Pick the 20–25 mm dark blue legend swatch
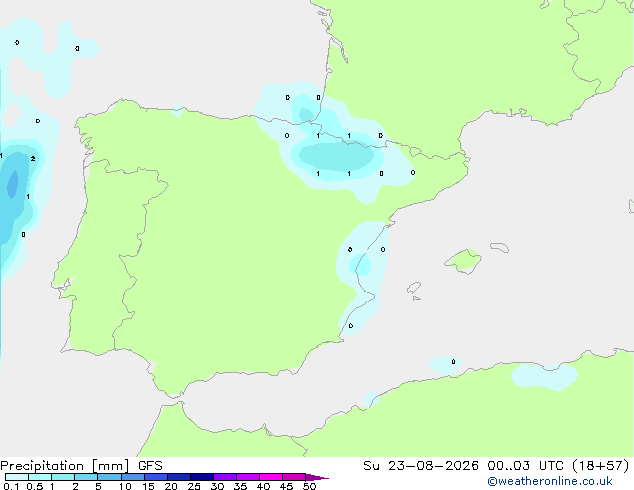This screenshot has width=634, height=490. (x=179, y=477)
